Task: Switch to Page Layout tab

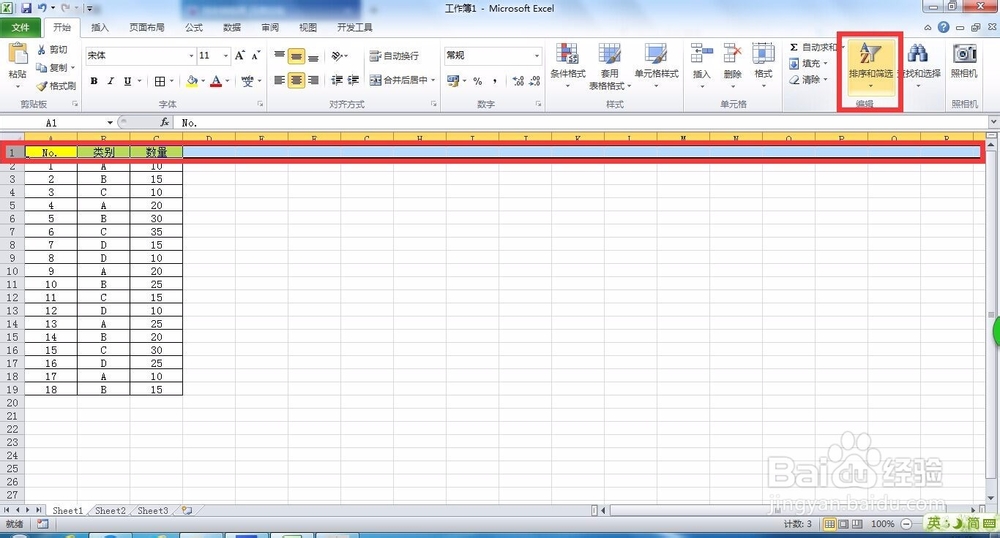Action: pos(147,27)
